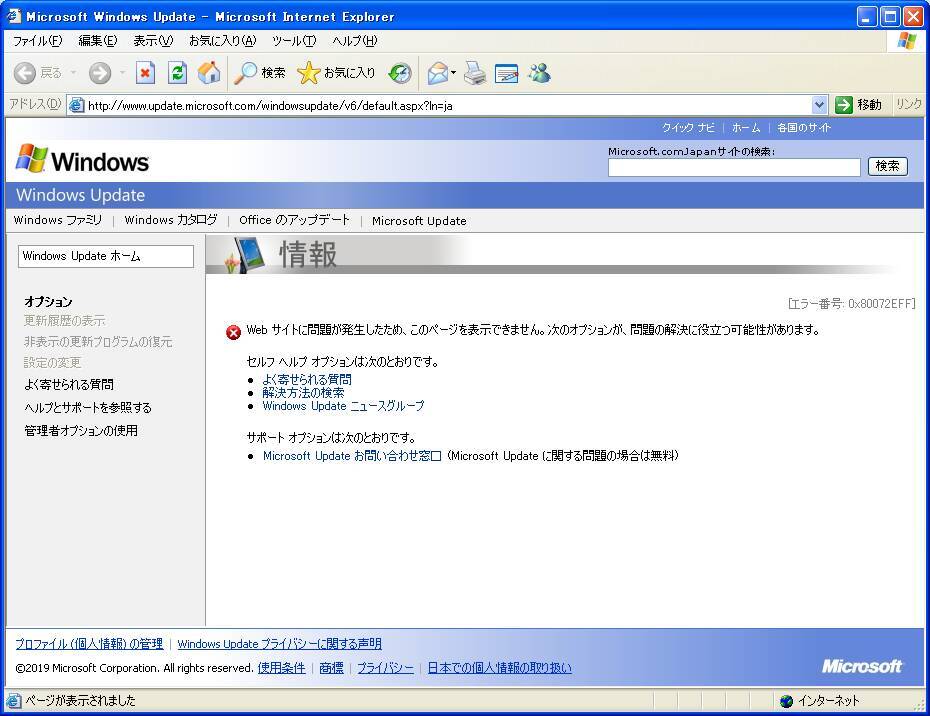Click the Internet zone globe icon
The width and height of the screenshot is (930, 716).
[x=786, y=701]
